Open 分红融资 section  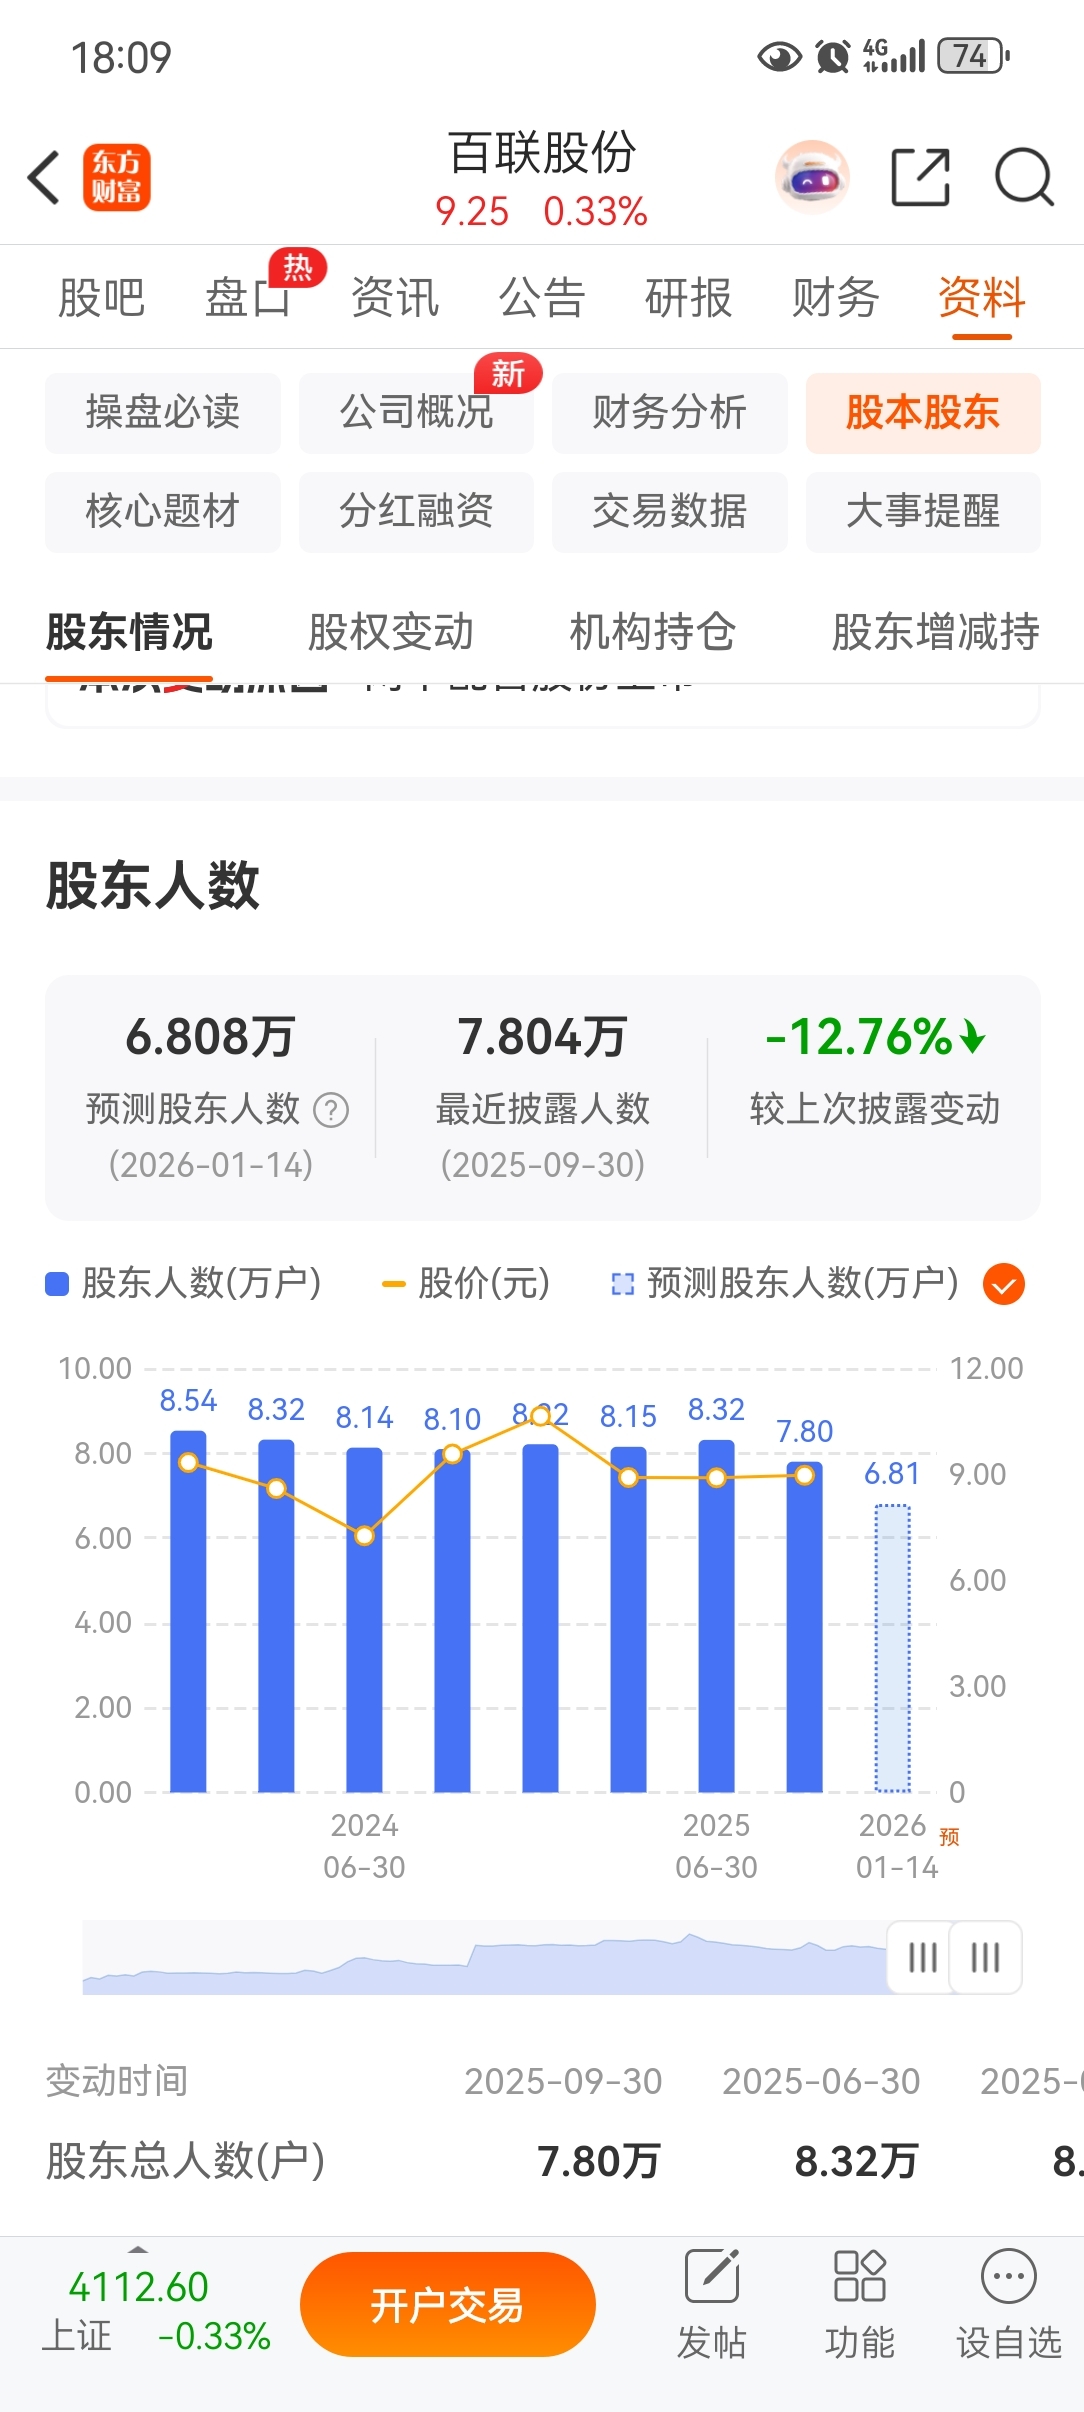[416, 512]
